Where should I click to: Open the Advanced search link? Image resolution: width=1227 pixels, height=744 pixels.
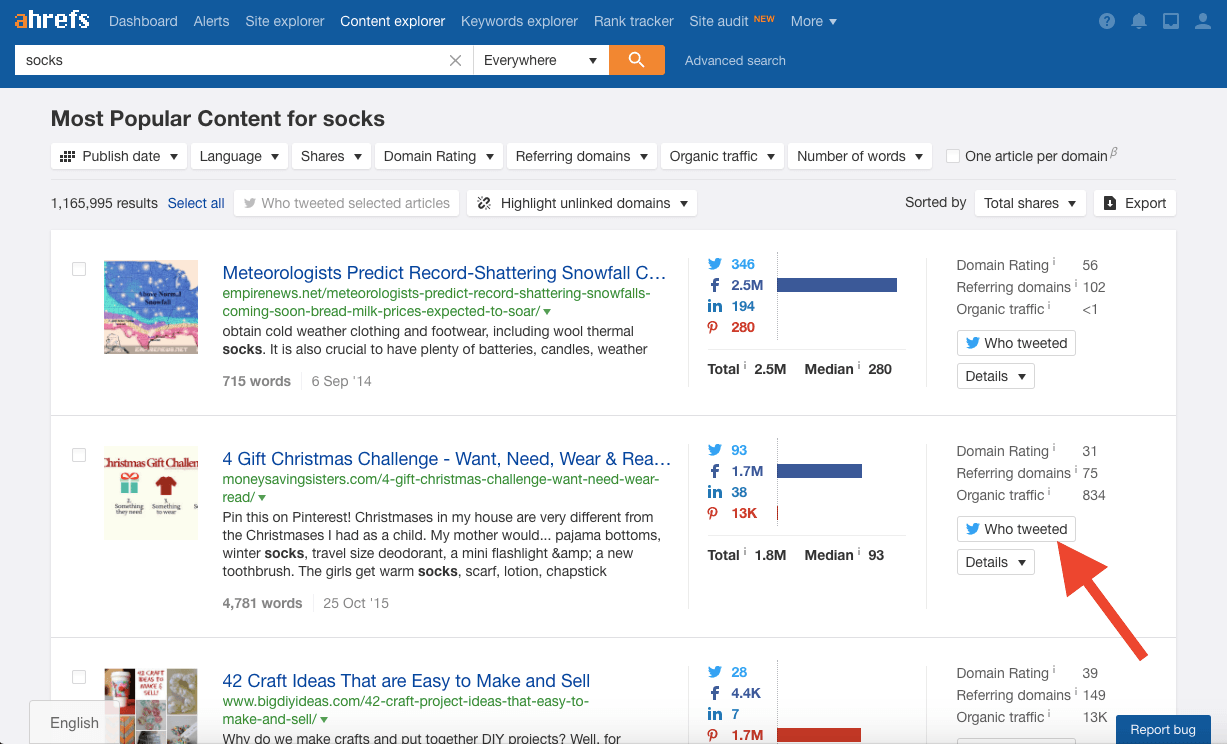(735, 61)
